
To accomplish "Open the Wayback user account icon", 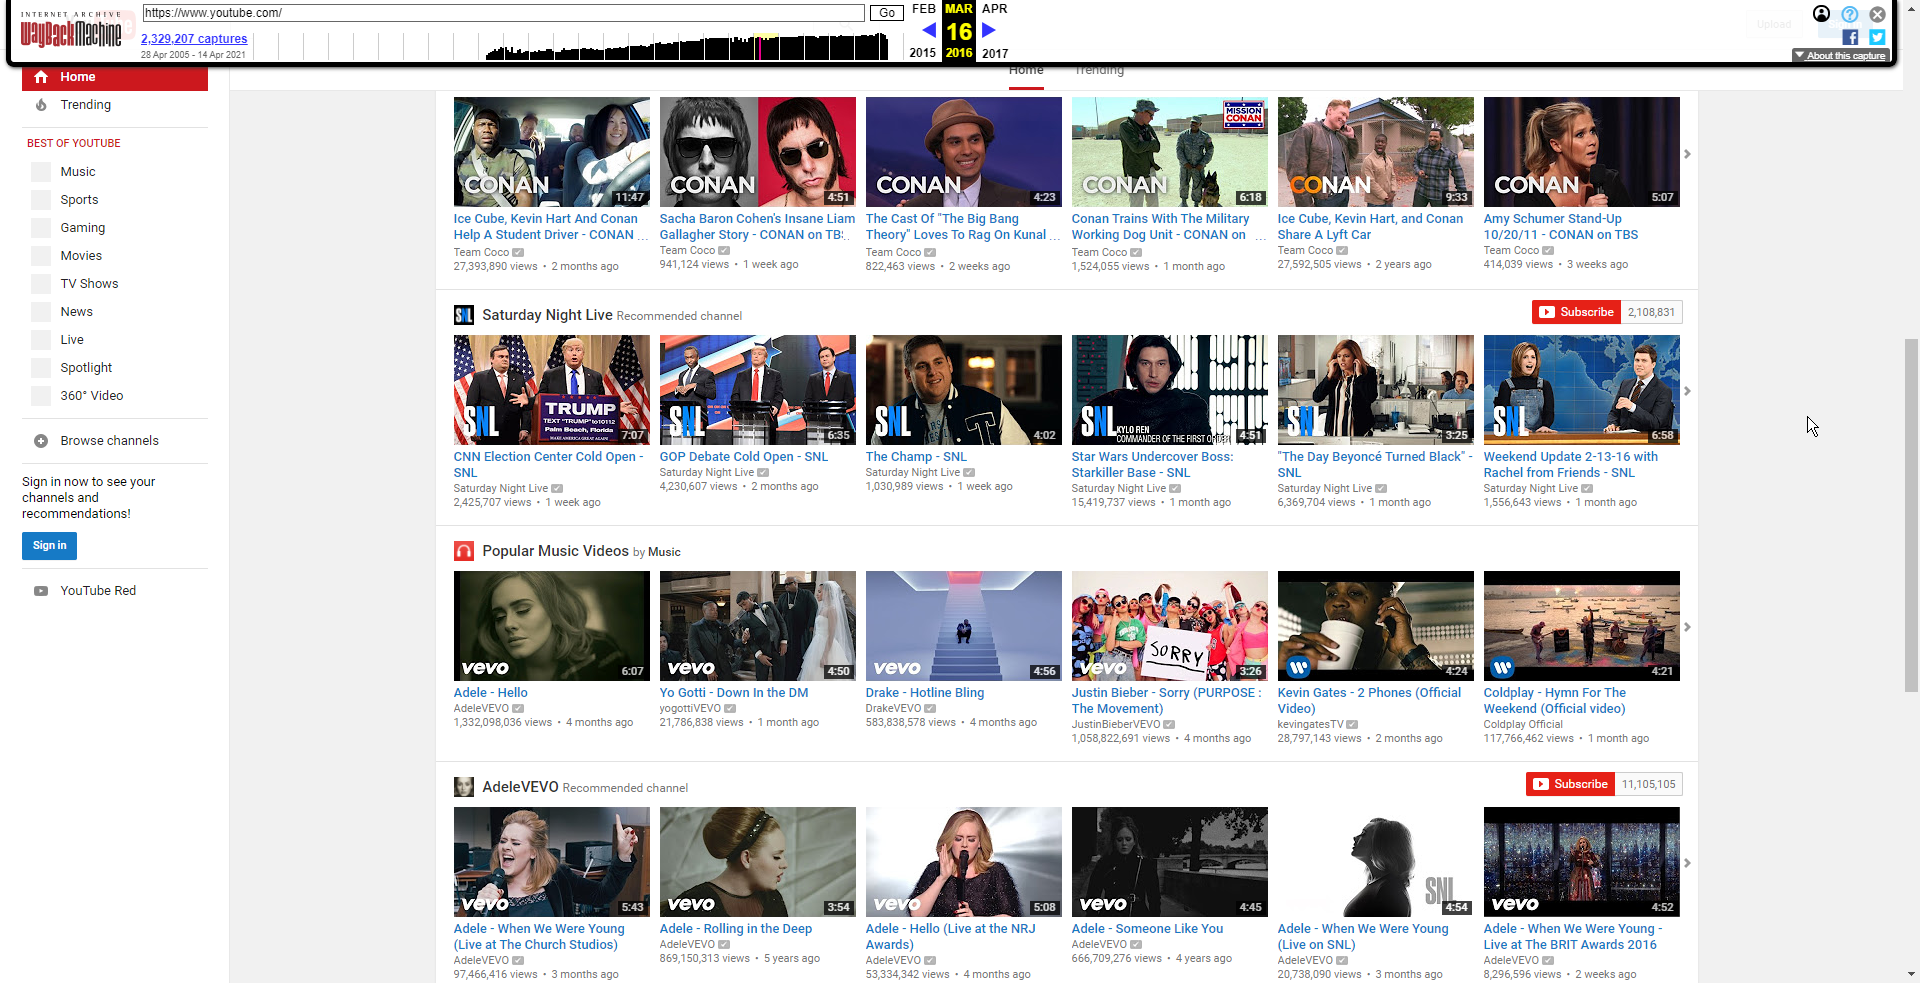I will click(1822, 14).
